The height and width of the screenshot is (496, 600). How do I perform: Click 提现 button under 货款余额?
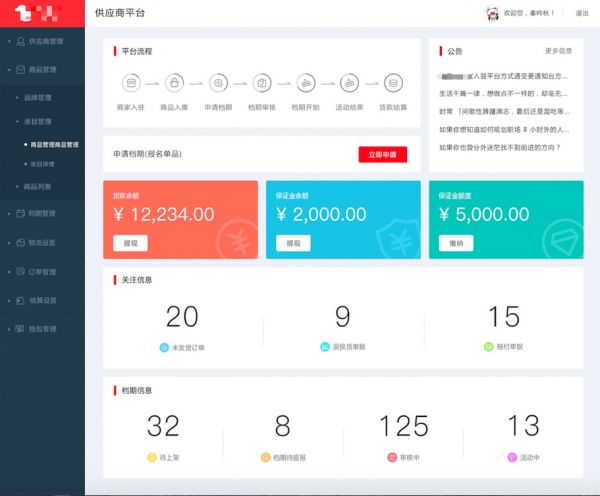coord(131,243)
